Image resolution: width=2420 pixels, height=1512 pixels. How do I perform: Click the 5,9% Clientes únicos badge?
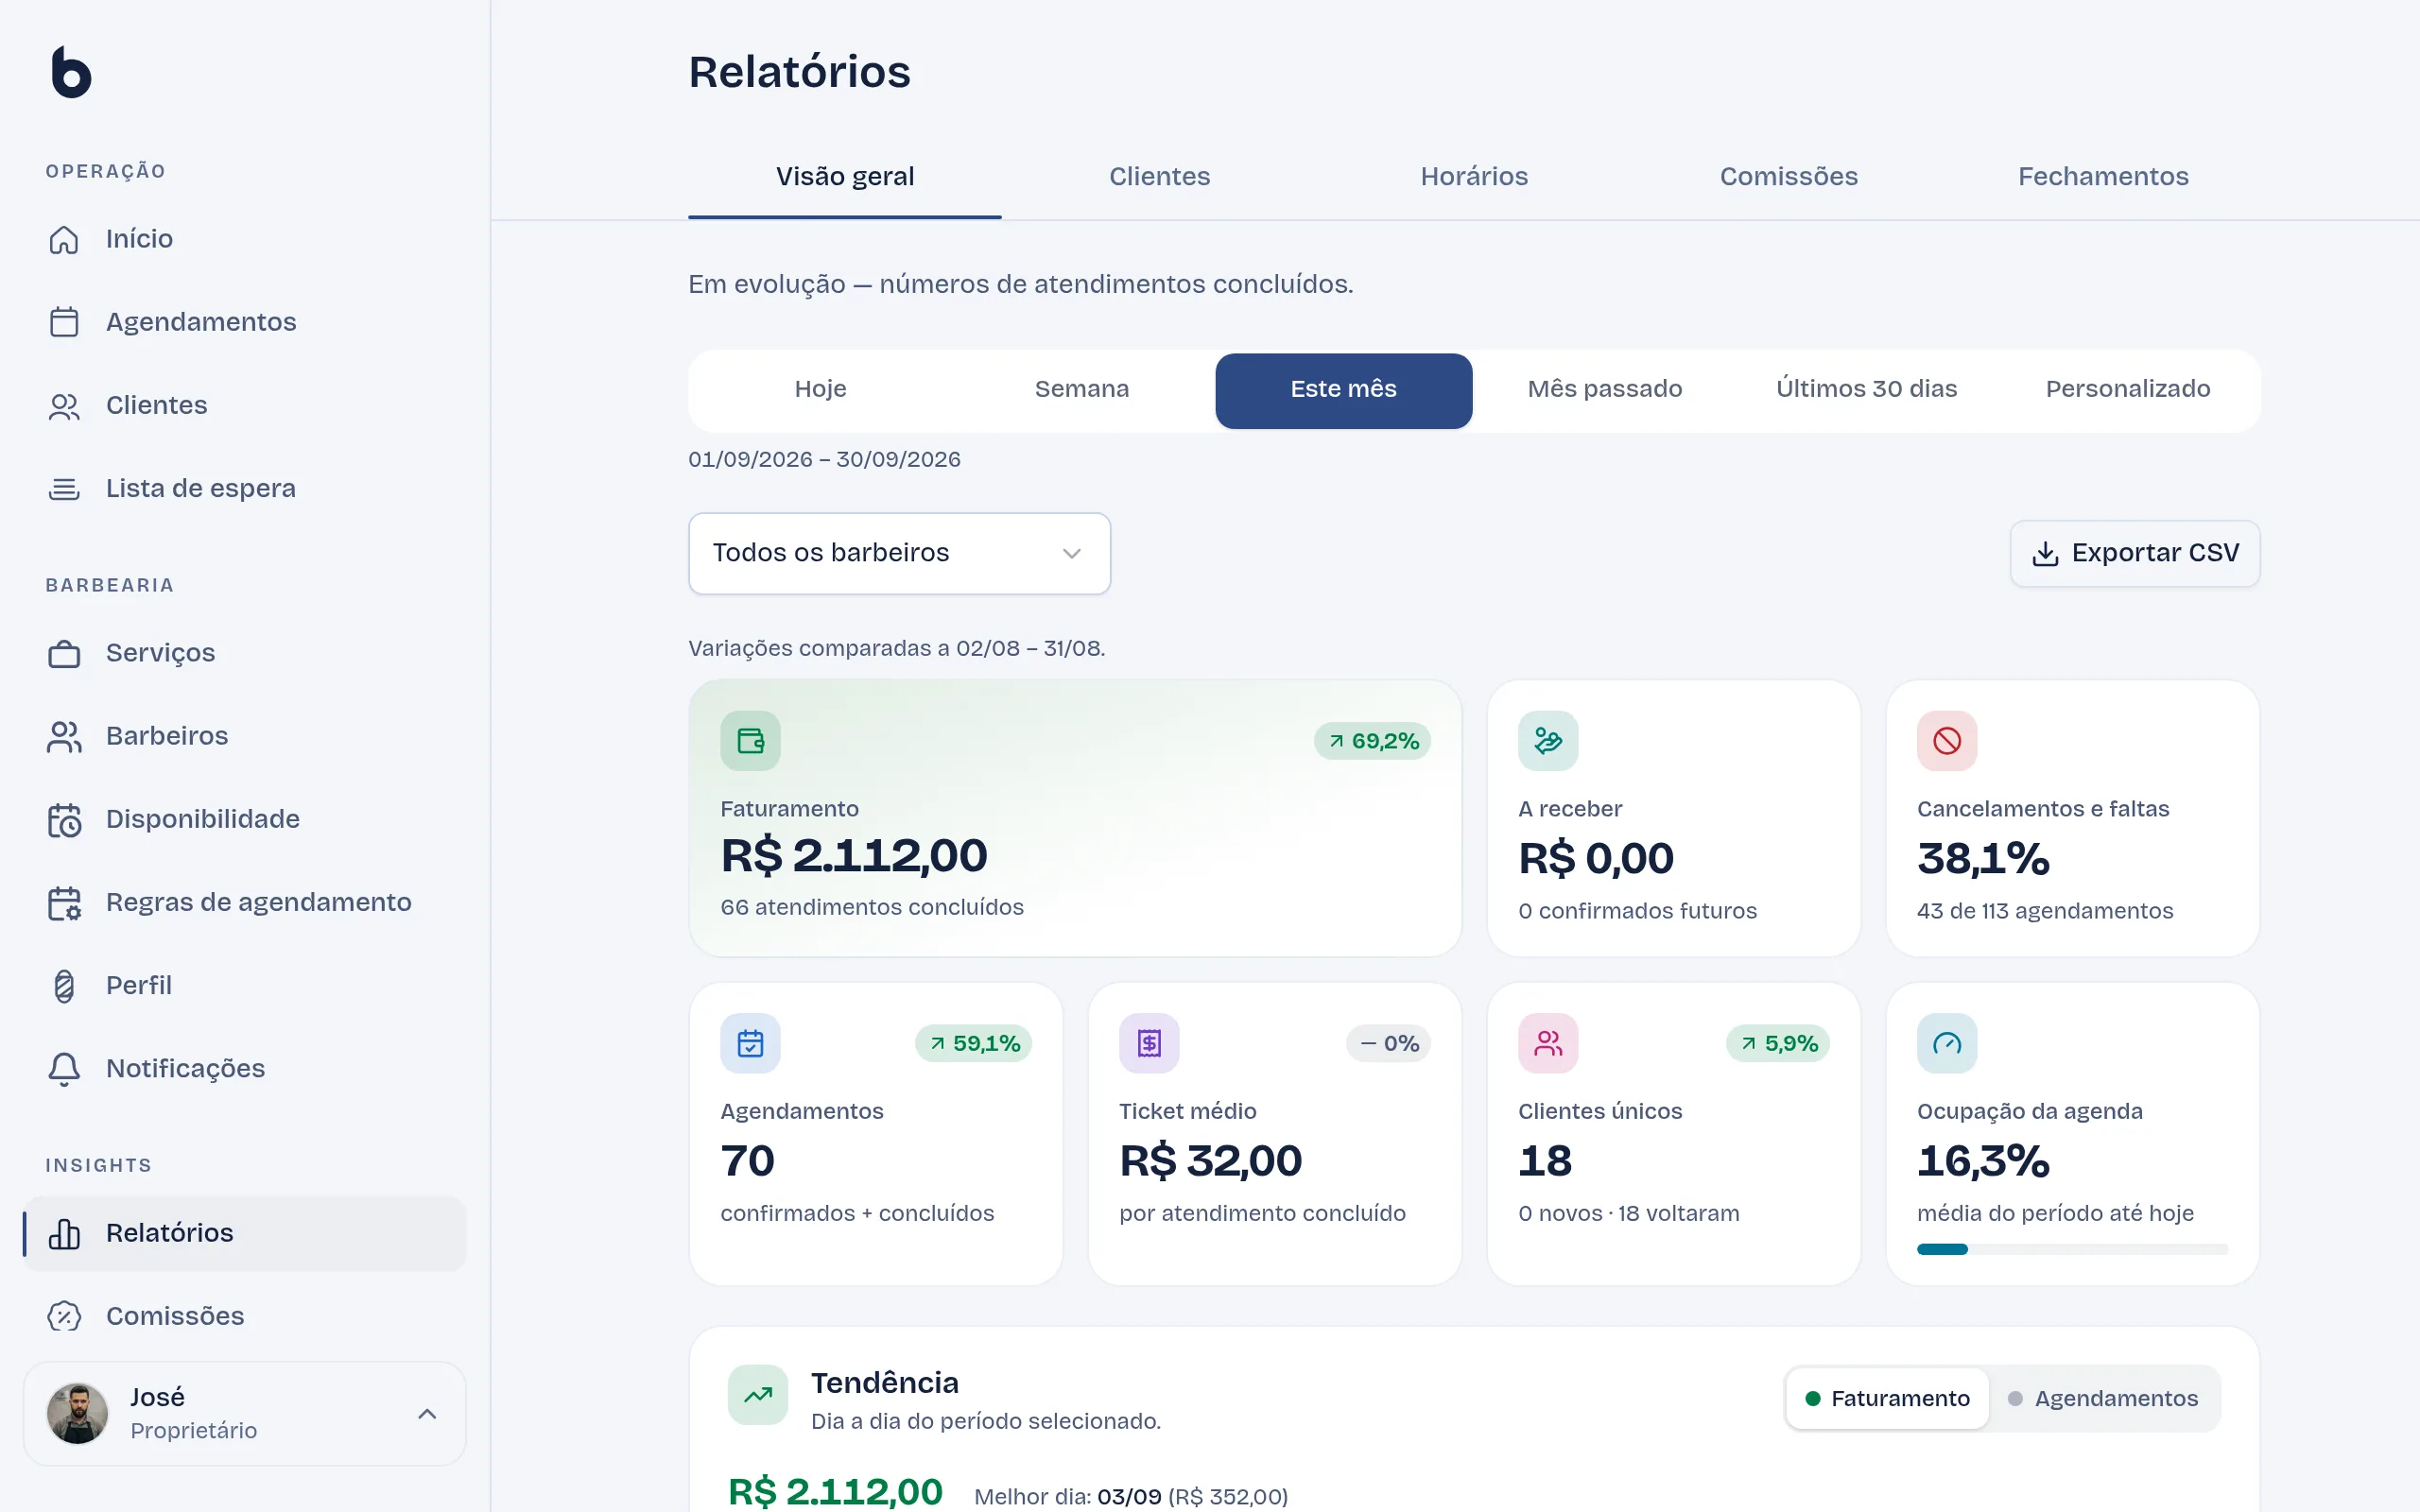pos(1778,1043)
